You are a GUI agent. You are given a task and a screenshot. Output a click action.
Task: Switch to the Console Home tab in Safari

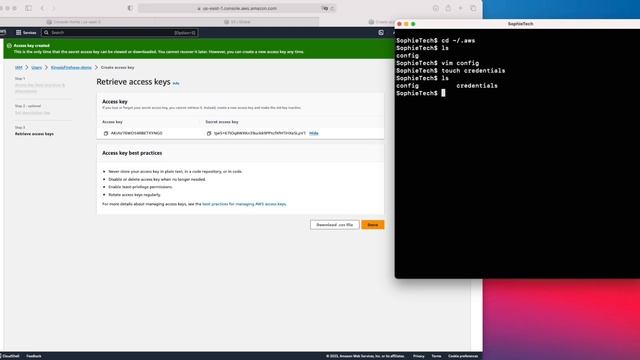pos(73,22)
